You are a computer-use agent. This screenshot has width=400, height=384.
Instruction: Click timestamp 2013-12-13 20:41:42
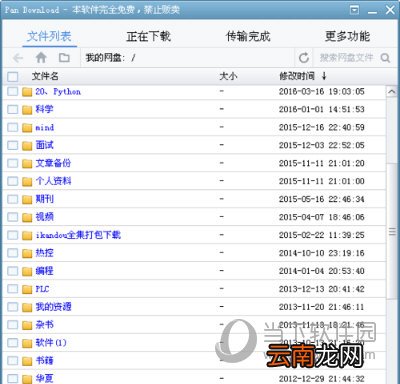tap(322, 289)
